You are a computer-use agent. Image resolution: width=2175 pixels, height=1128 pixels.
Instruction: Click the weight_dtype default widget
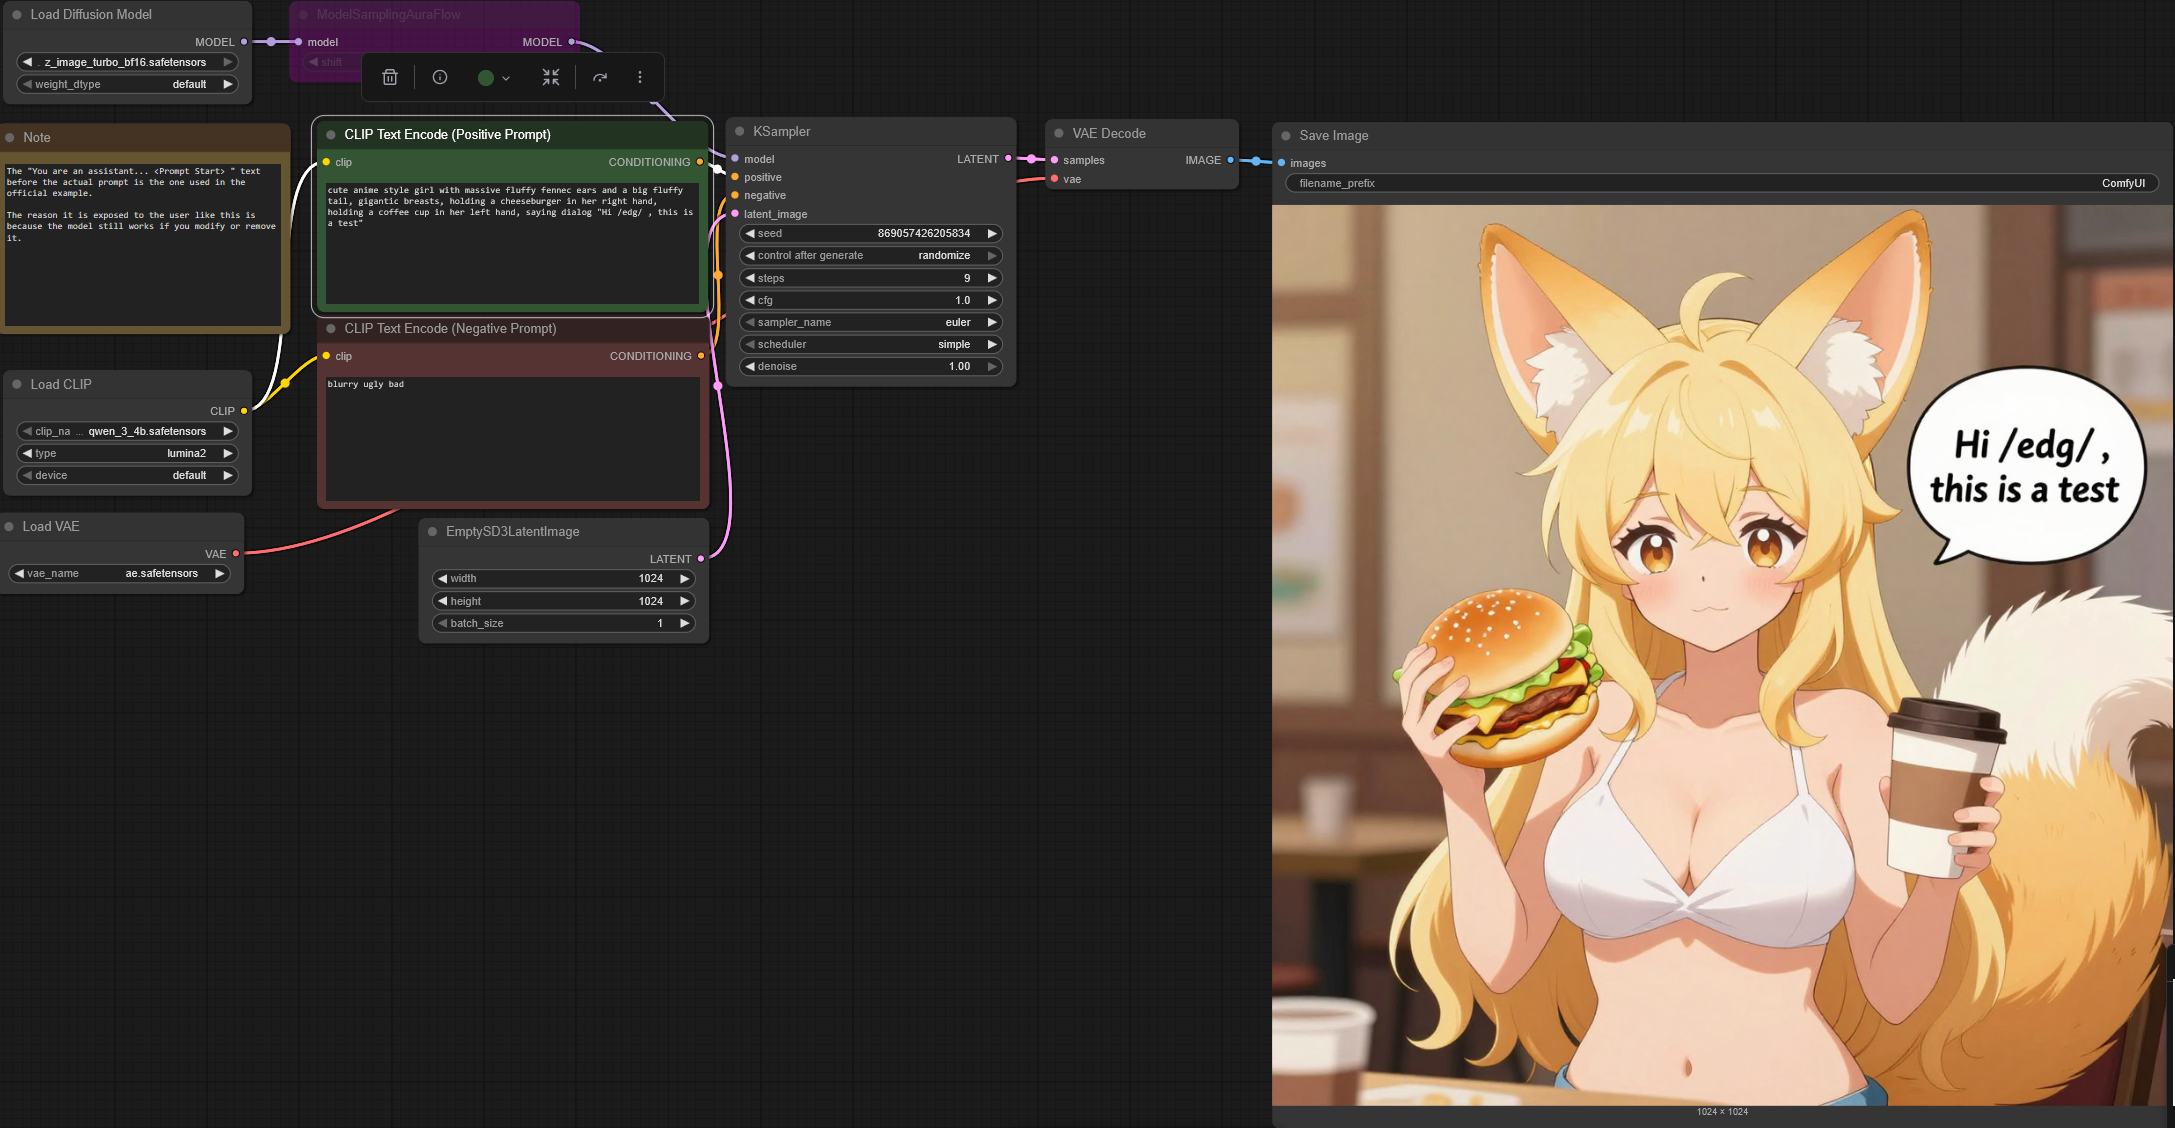[127, 84]
